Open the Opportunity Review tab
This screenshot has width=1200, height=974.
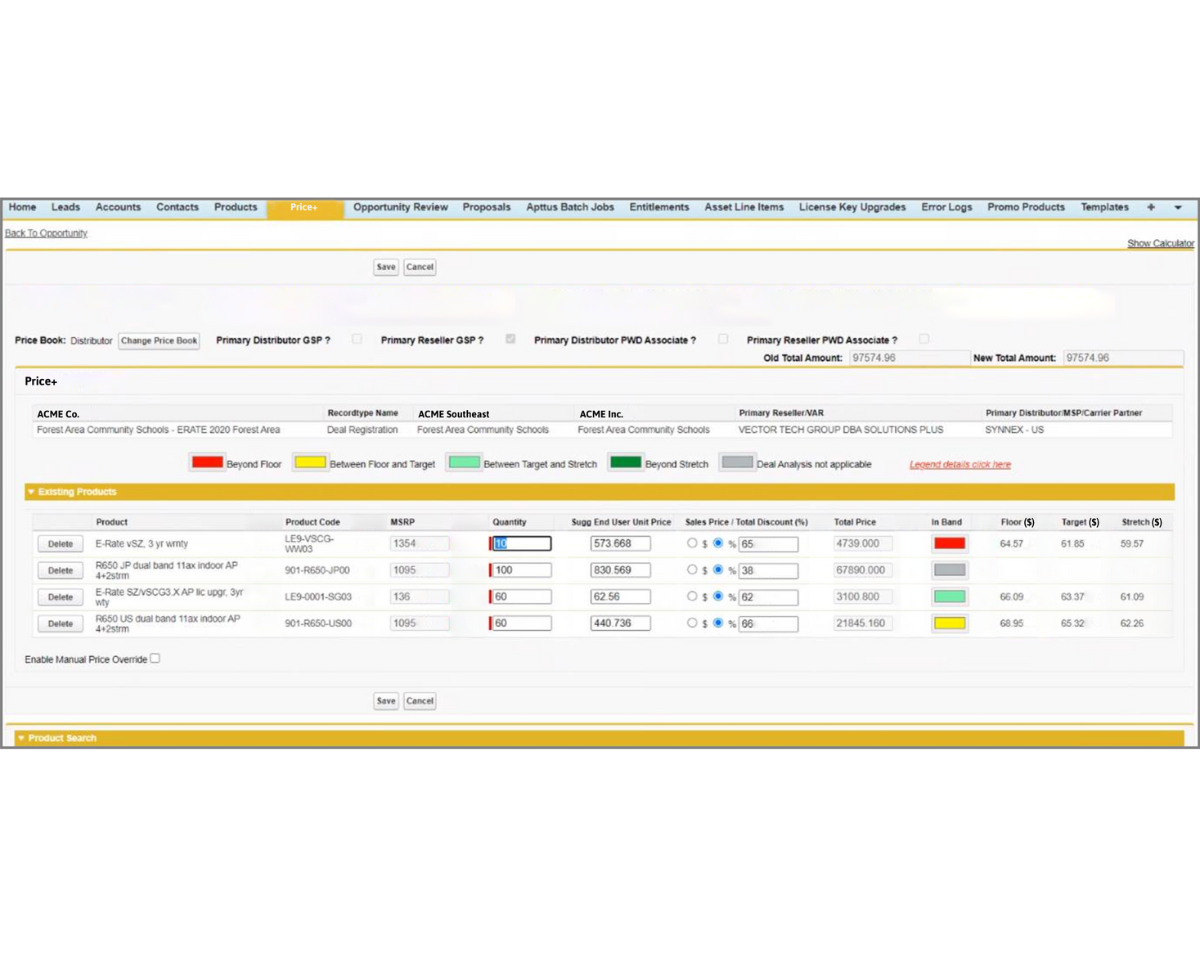coord(400,207)
